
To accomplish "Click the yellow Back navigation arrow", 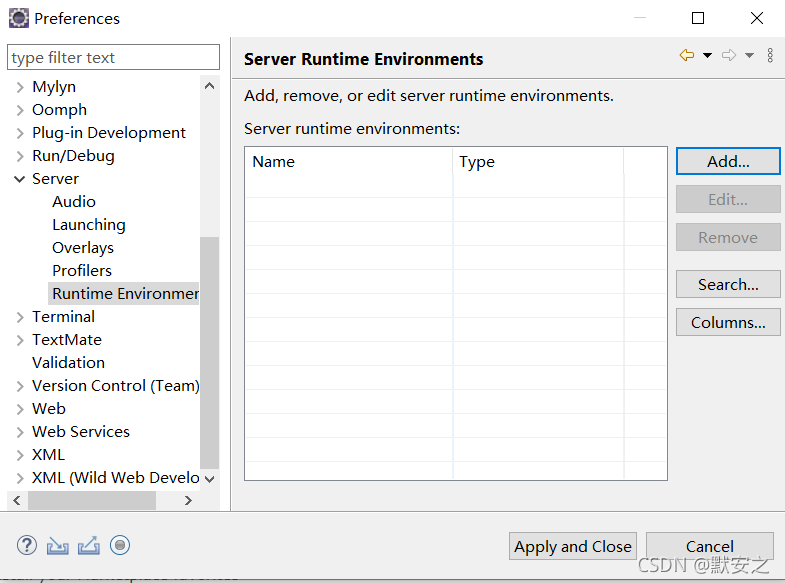I will 687,55.
